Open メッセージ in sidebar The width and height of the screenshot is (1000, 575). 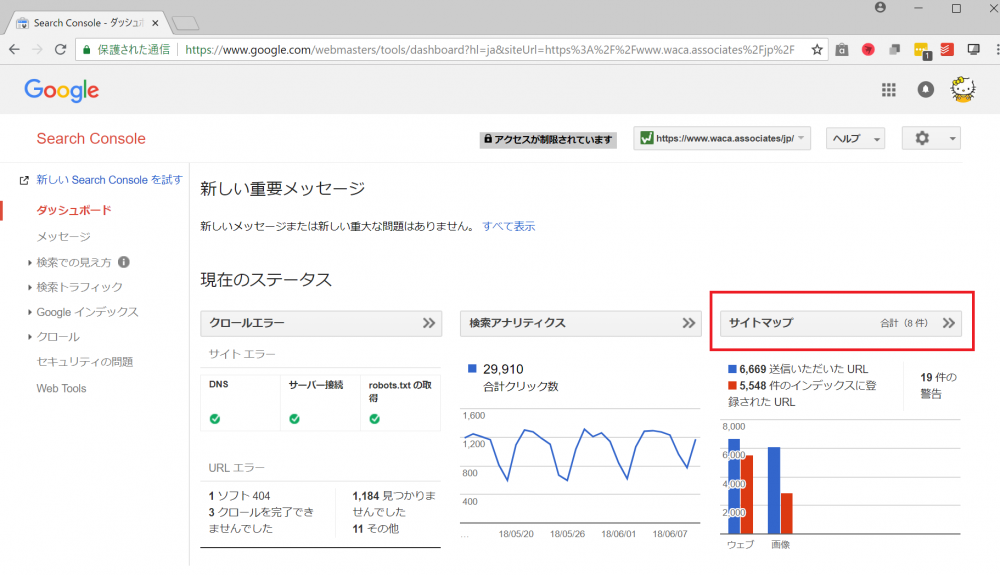point(64,237)
